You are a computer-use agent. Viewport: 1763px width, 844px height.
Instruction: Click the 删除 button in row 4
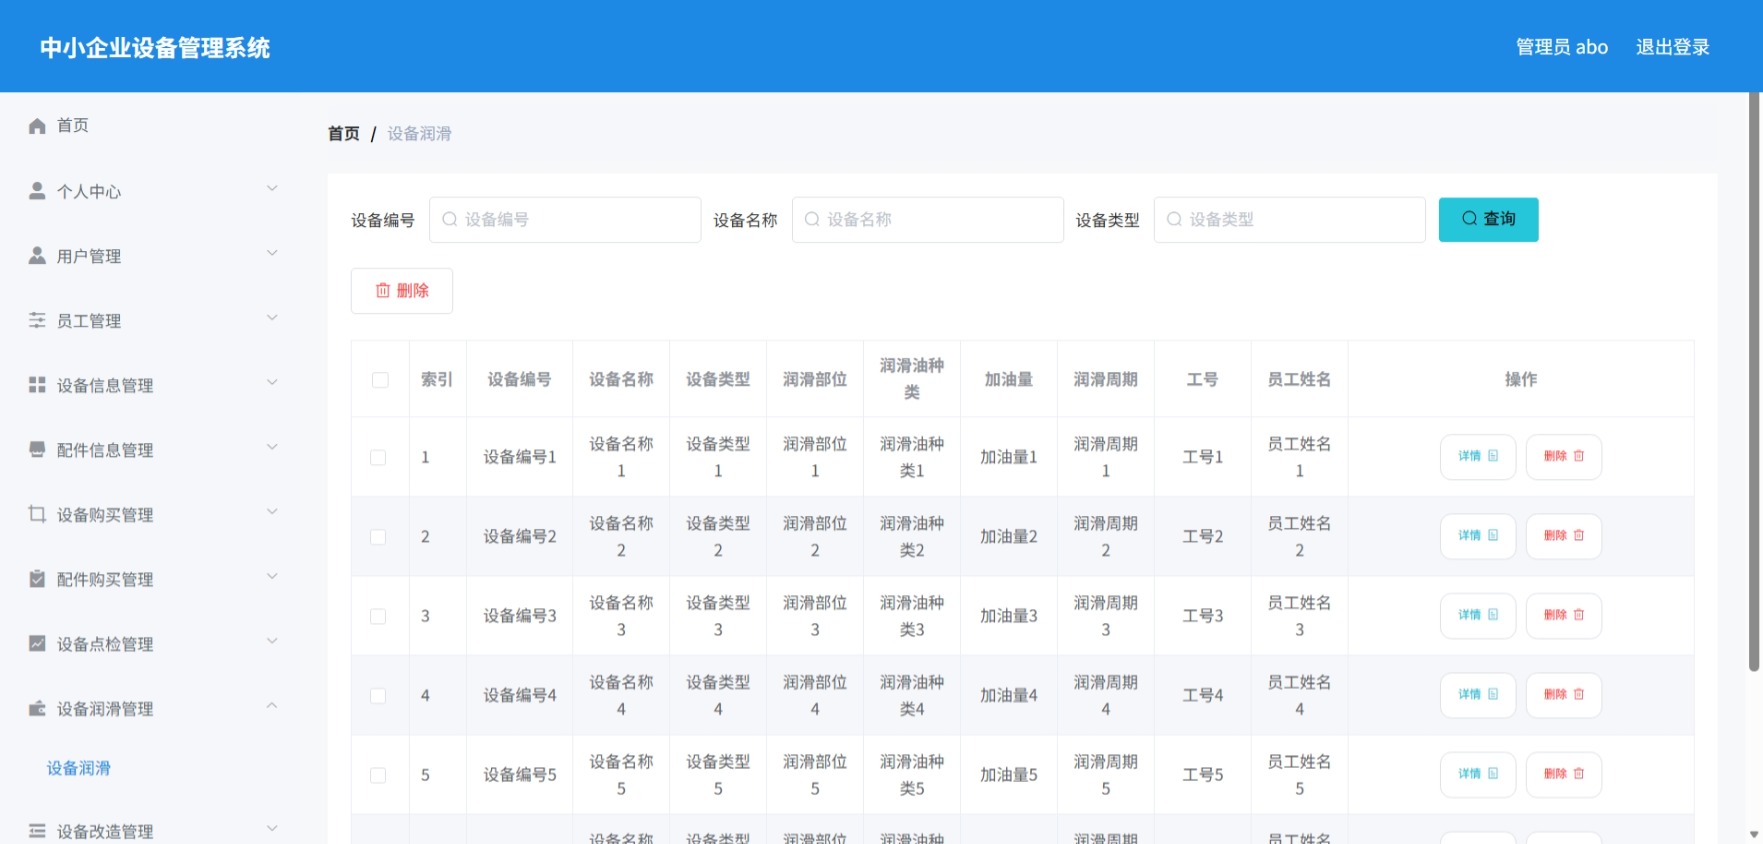[1563, 695]
